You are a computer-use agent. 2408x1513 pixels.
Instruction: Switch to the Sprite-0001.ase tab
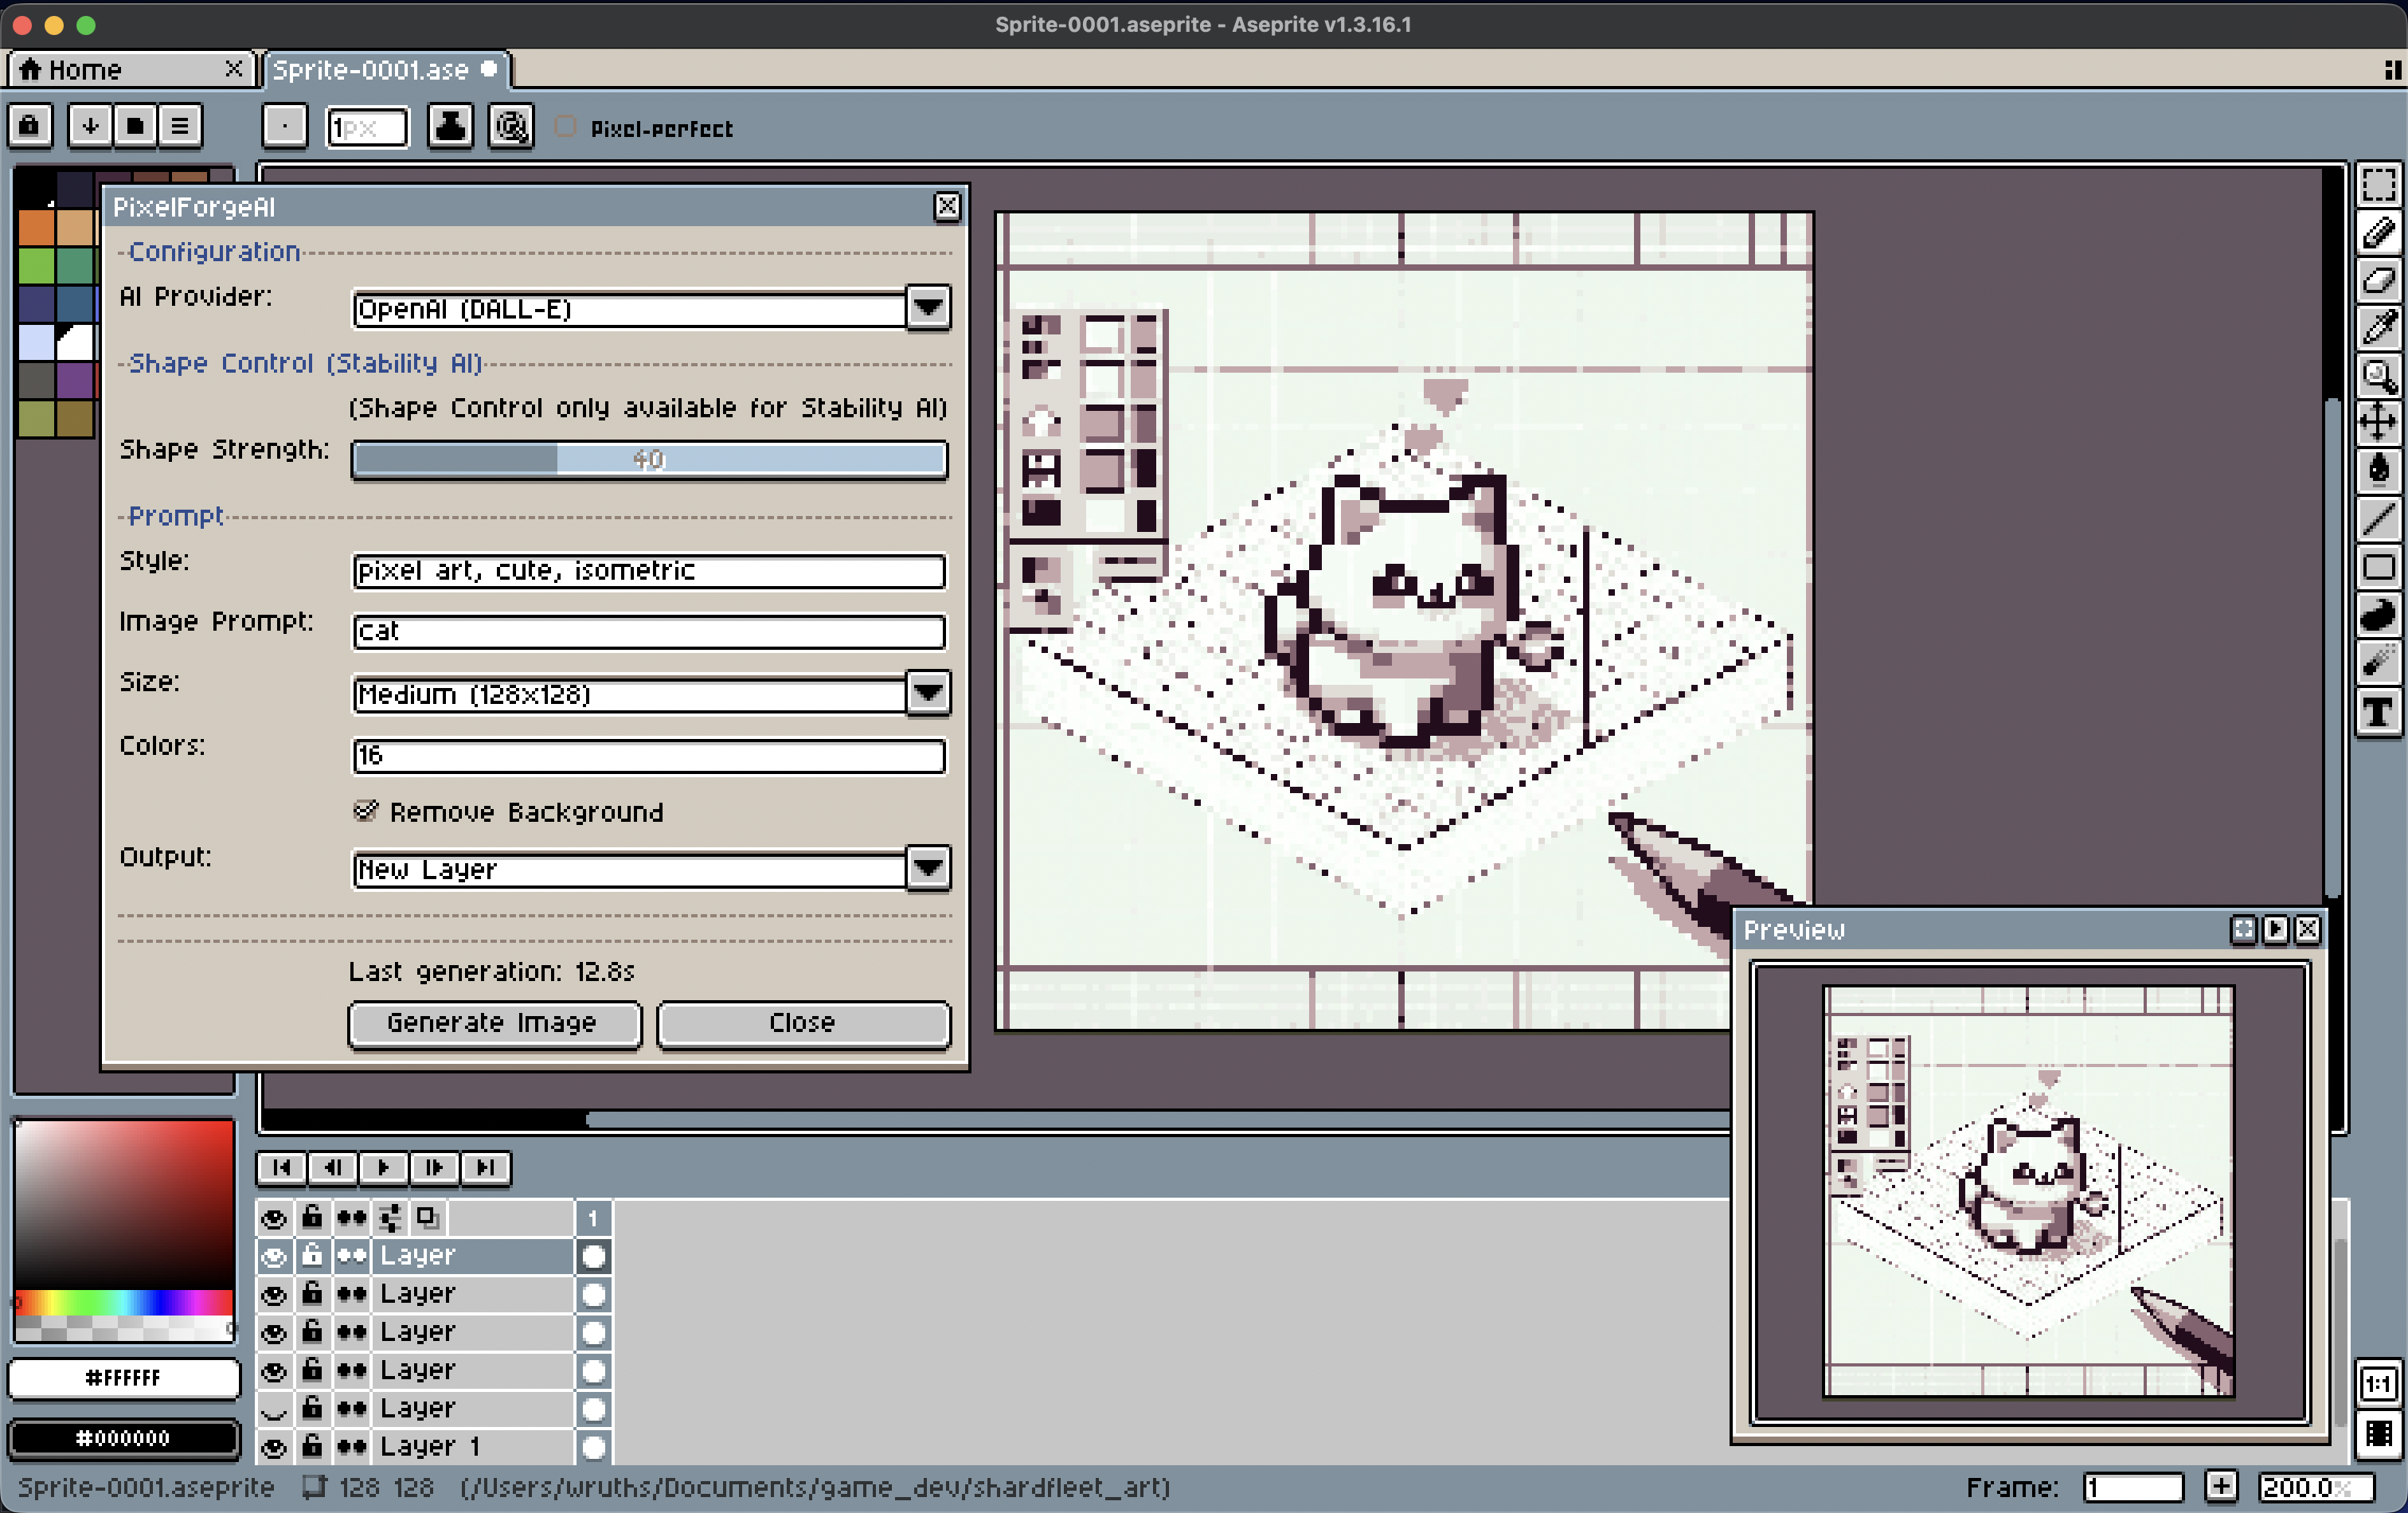pyautogui.click(x=370, y=70)
